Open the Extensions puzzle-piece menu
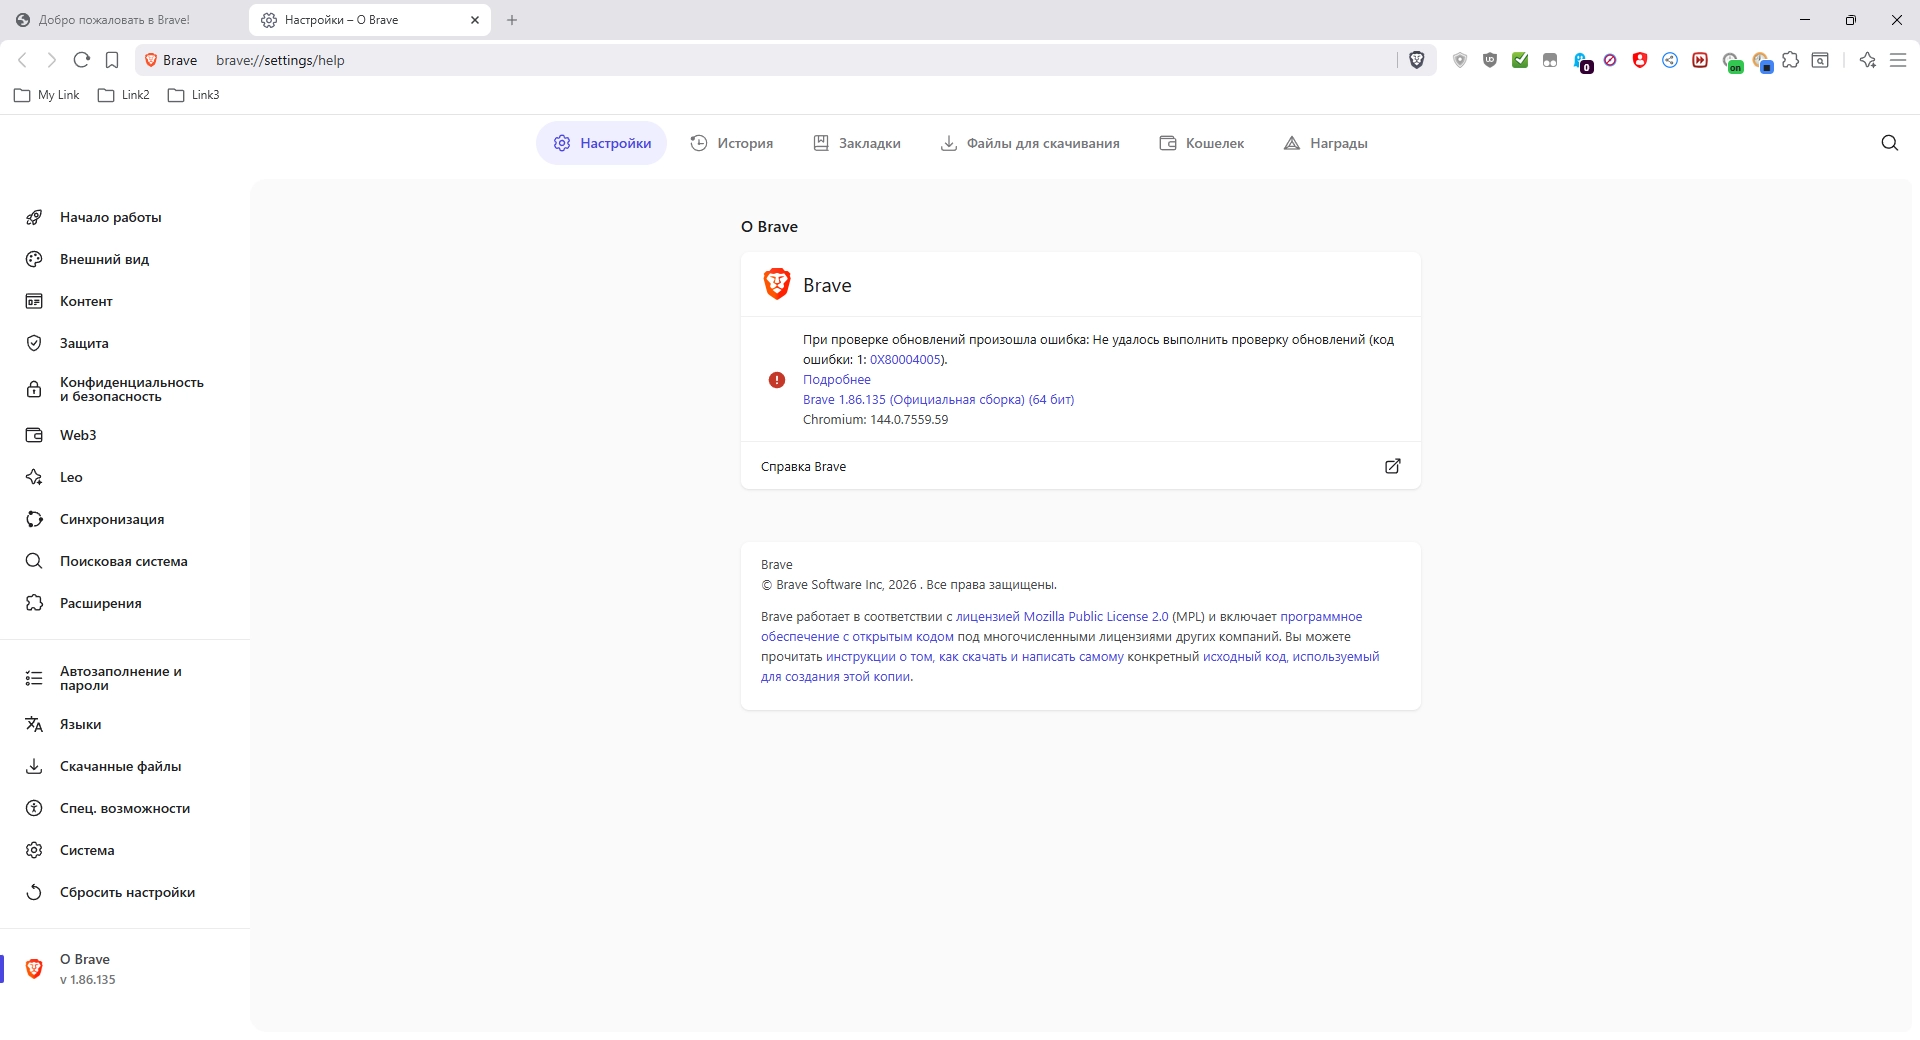1920x1040 pixels. tap(1791, 60)
